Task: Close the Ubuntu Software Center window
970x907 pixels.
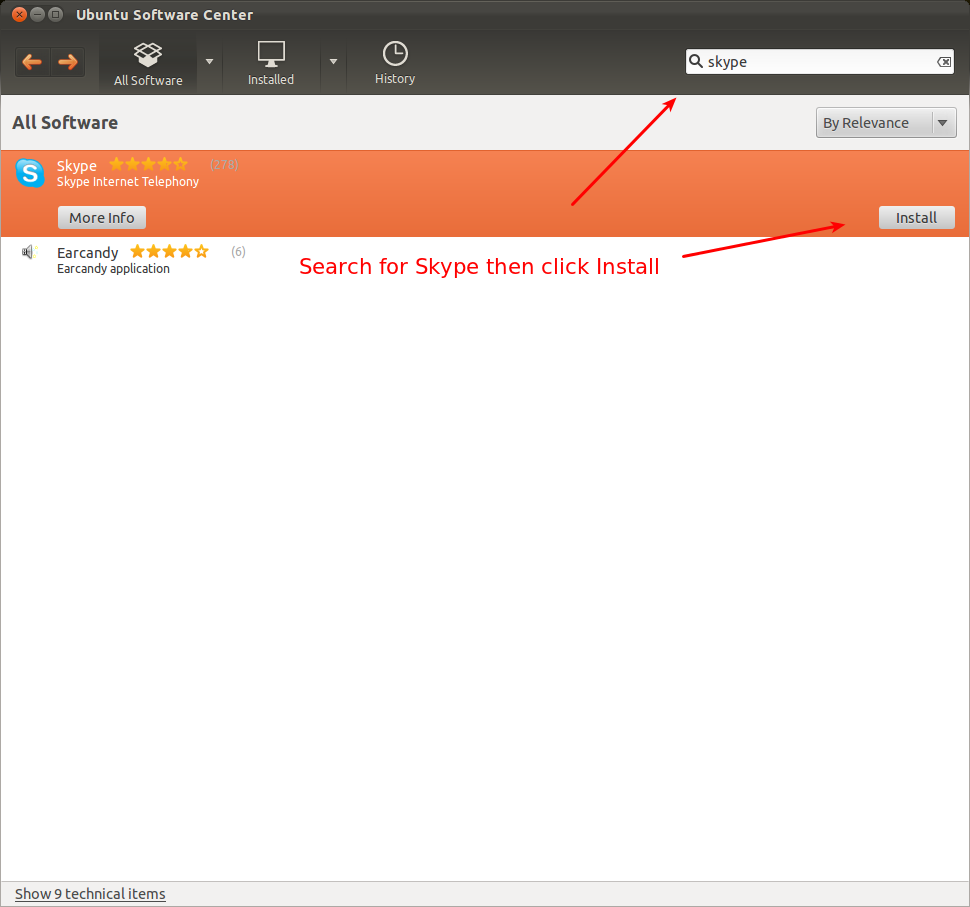Action: click(x=19, y=14)
